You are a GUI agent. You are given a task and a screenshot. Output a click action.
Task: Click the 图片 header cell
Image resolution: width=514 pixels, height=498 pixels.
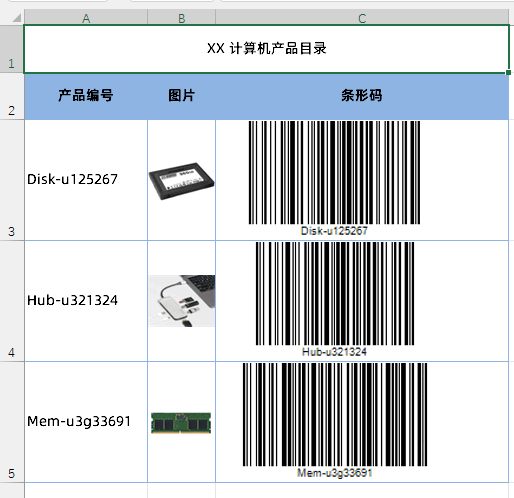[x=181, y=96]
